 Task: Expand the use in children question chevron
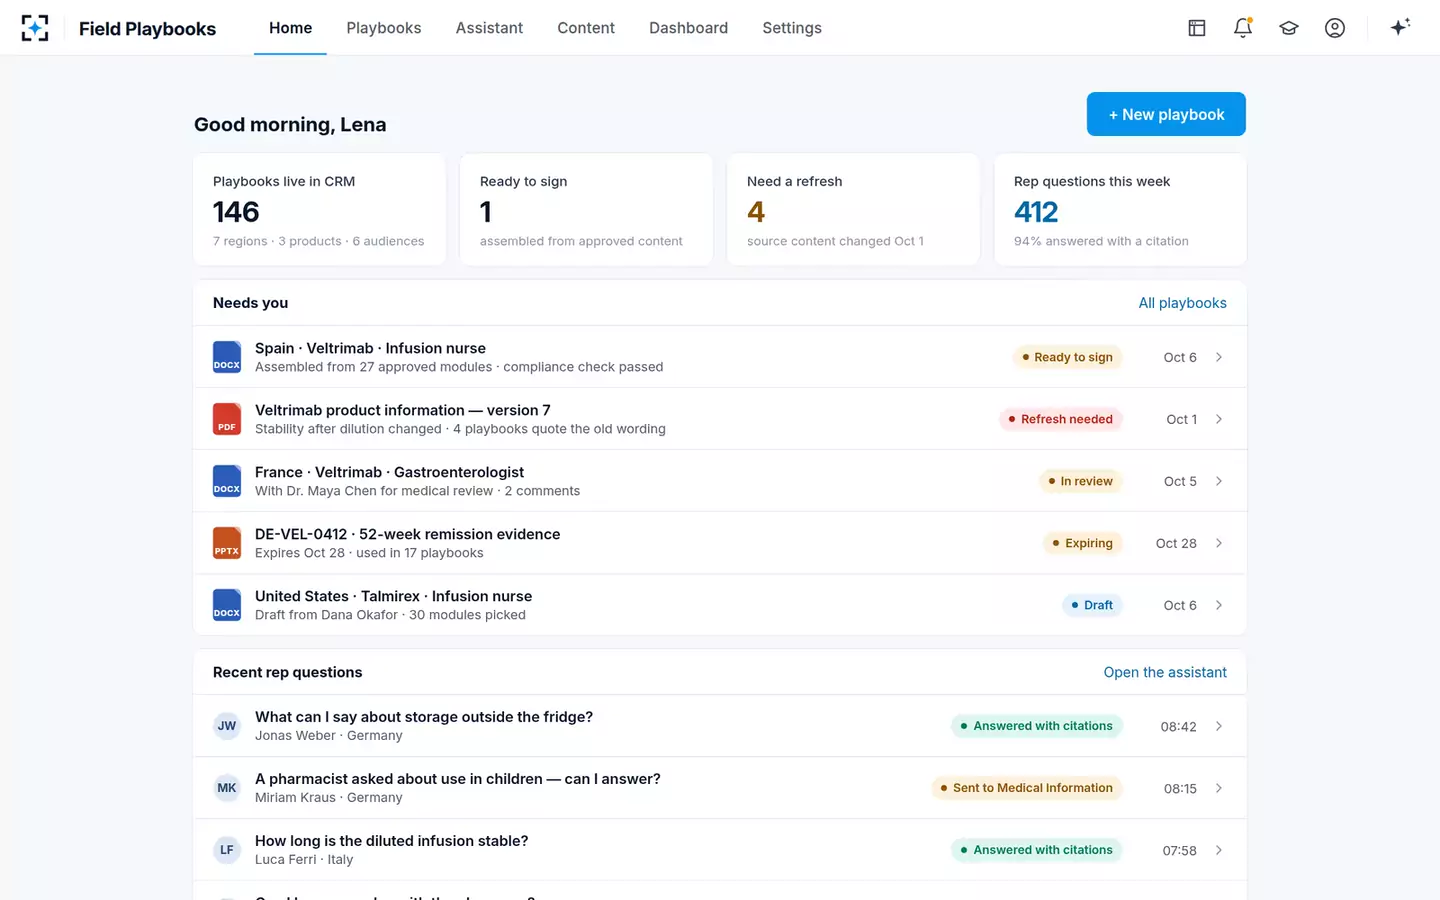click(1219, 788)
